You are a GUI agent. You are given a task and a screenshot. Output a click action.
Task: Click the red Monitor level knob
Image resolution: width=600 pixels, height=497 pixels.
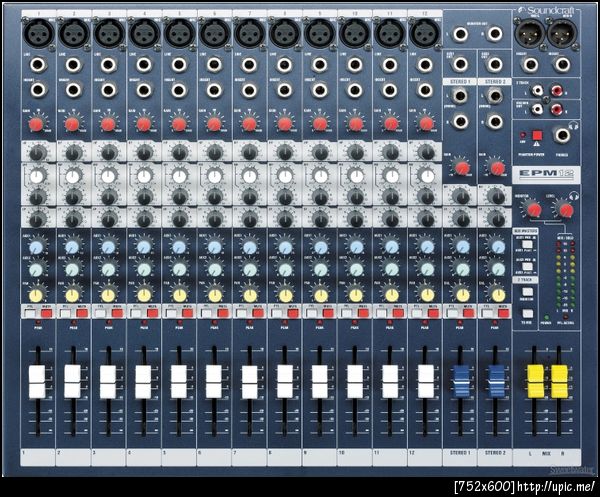pyautogui.click(x=534, y=210)
